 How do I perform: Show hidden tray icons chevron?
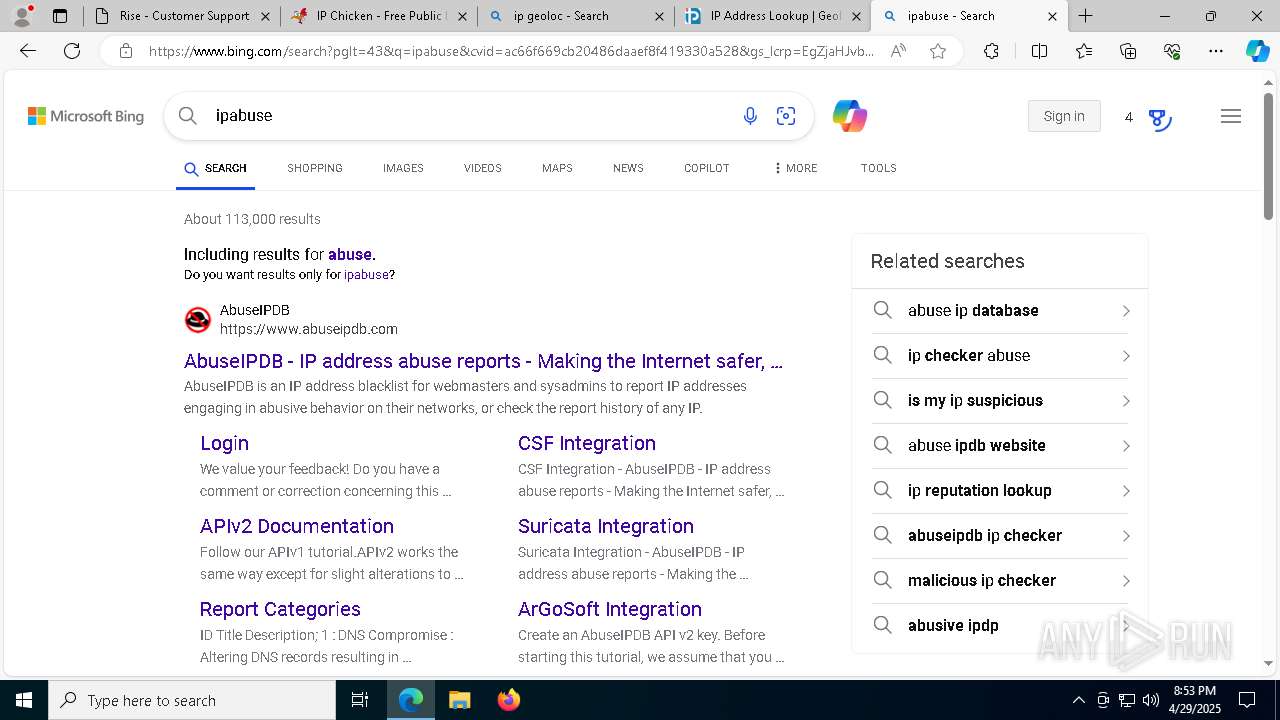[1078, 700]
